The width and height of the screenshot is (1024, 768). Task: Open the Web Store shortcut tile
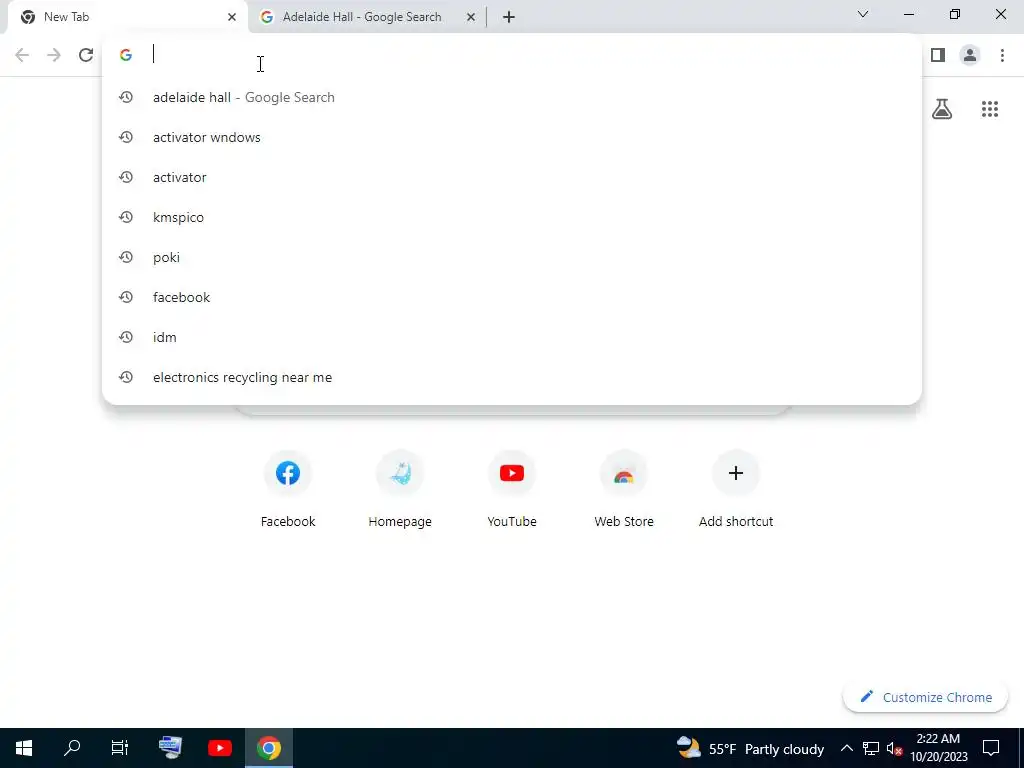pos(624,488)
